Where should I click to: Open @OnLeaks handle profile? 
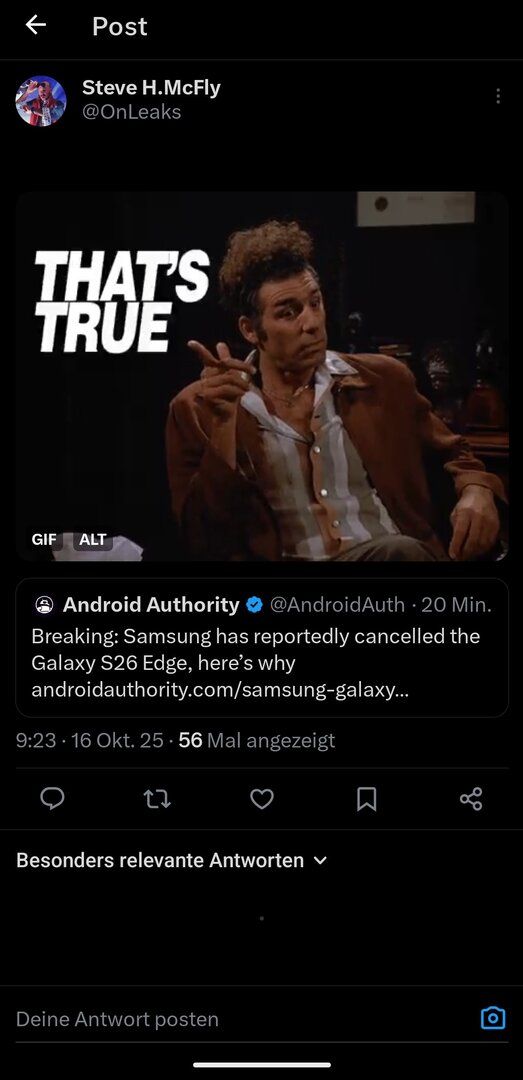(x=132, y=112)
